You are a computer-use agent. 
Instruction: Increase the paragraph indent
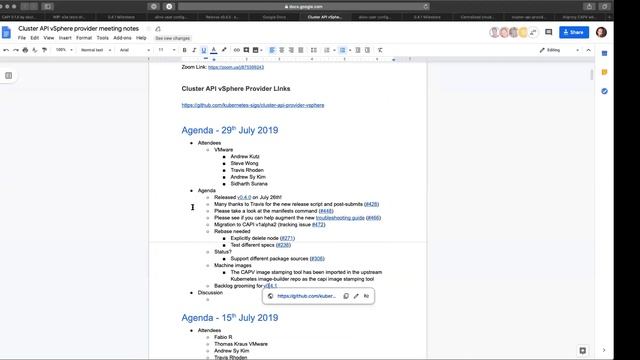click(x=367, y=50)
